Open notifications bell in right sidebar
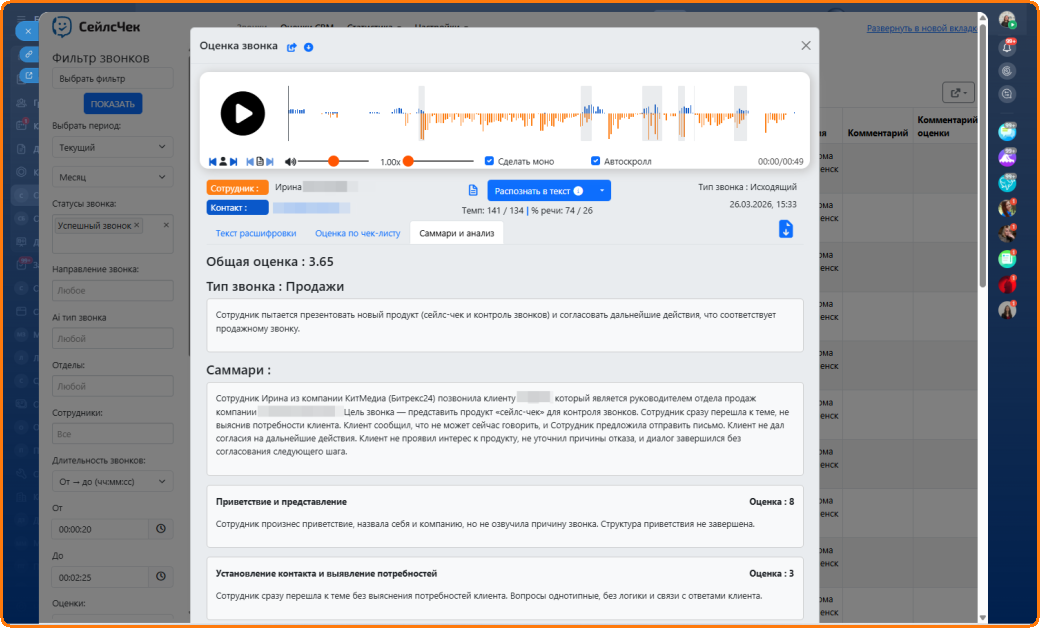Viewport: 1040px width, 628px height. click(x=1007, y=46)
